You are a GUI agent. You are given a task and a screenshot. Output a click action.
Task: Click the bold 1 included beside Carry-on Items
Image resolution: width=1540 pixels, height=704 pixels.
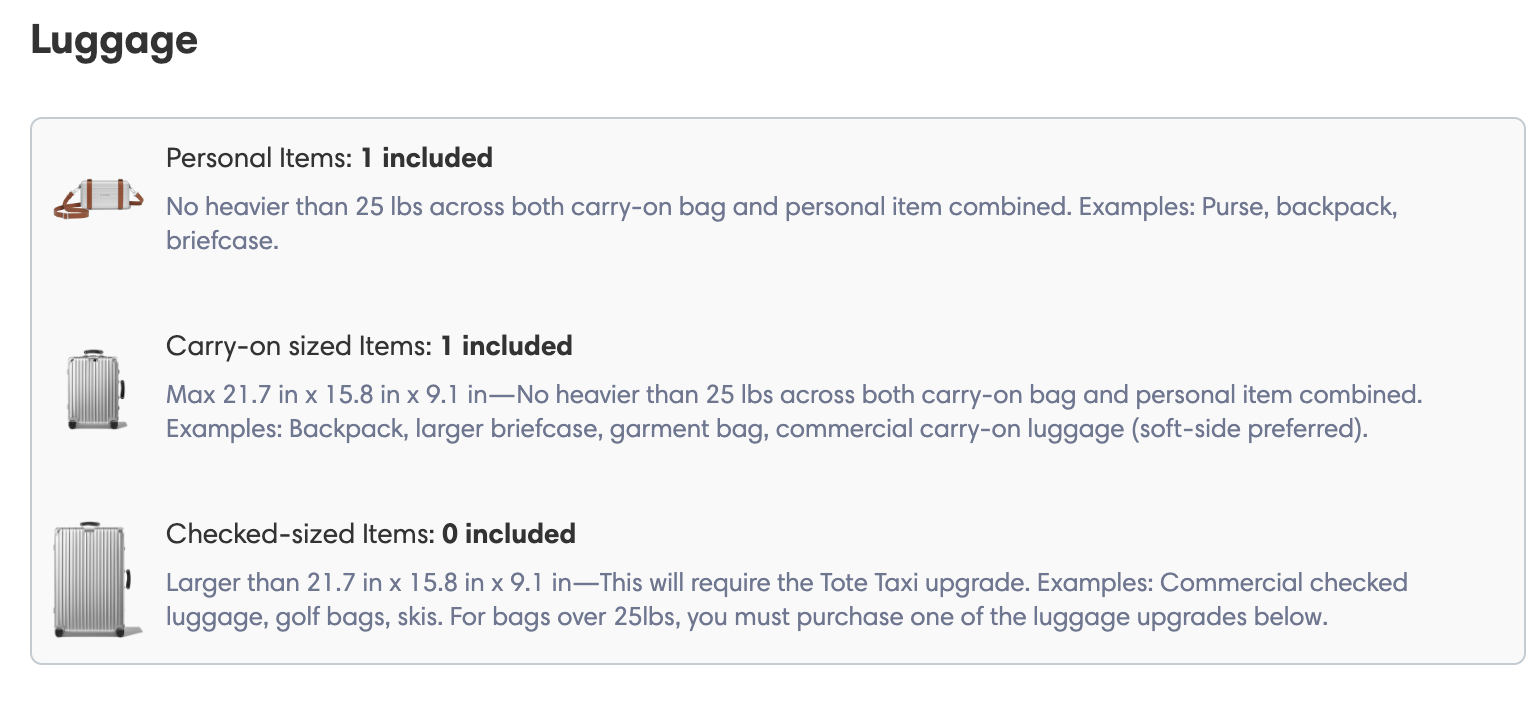(507, 346)
